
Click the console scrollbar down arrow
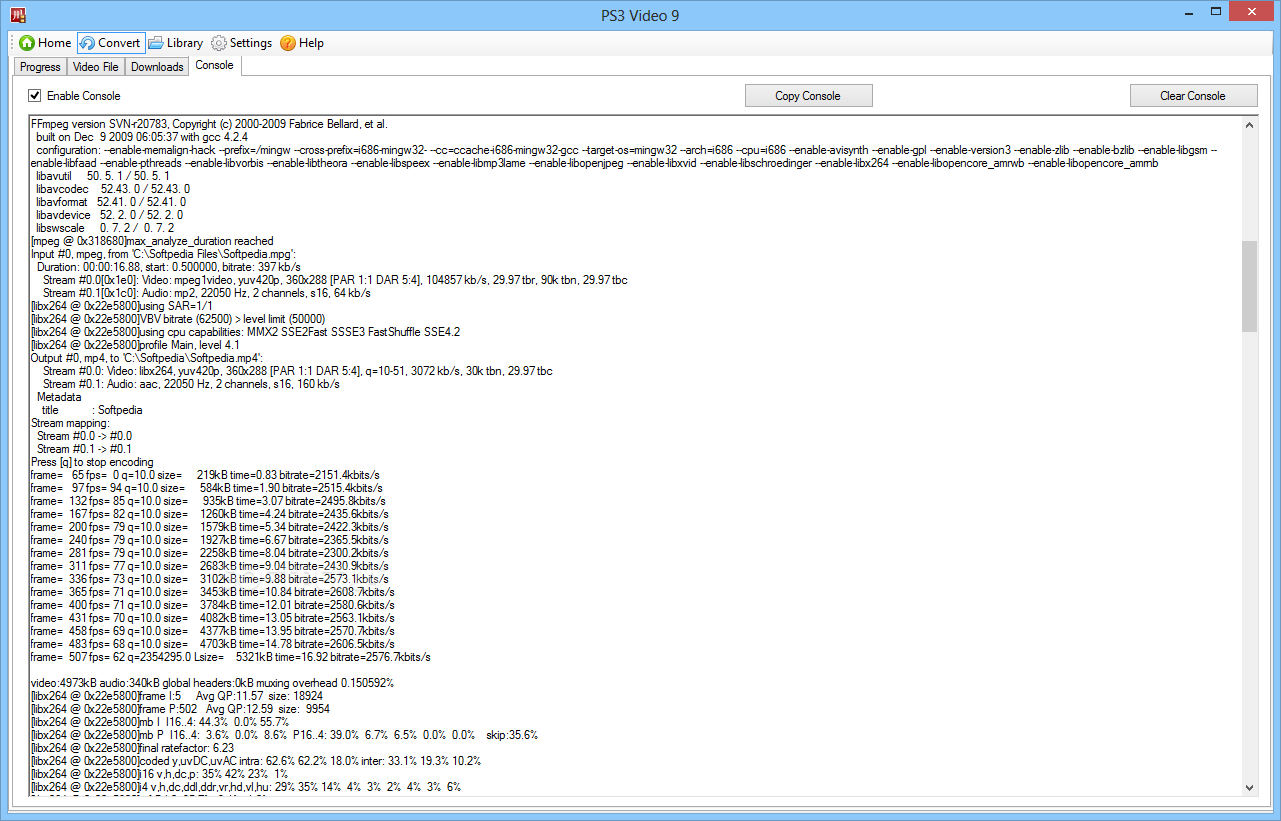[1249, 787]
